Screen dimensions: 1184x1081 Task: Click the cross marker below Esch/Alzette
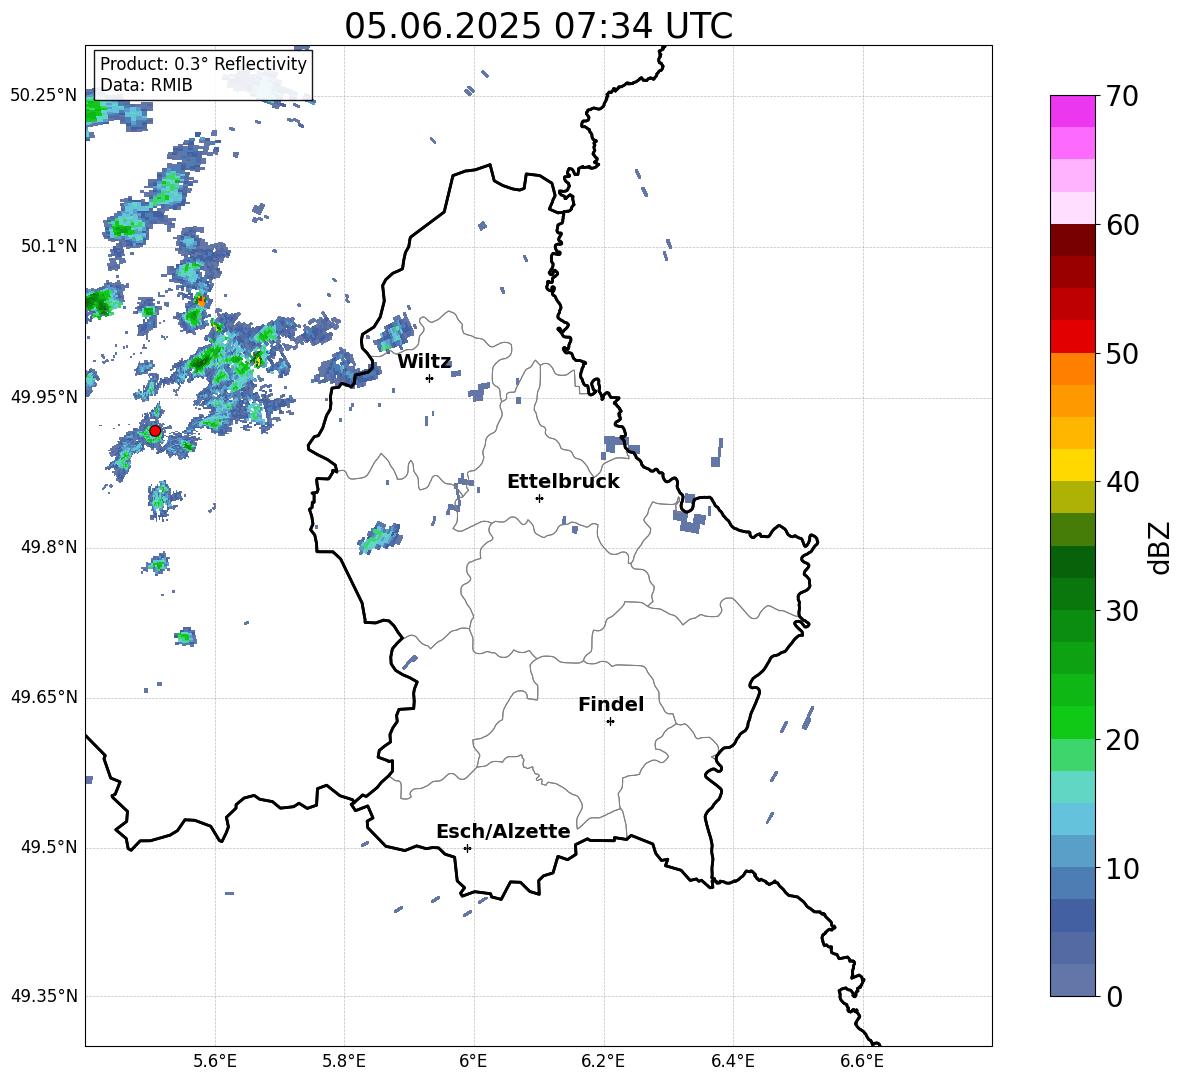[467, 848]
